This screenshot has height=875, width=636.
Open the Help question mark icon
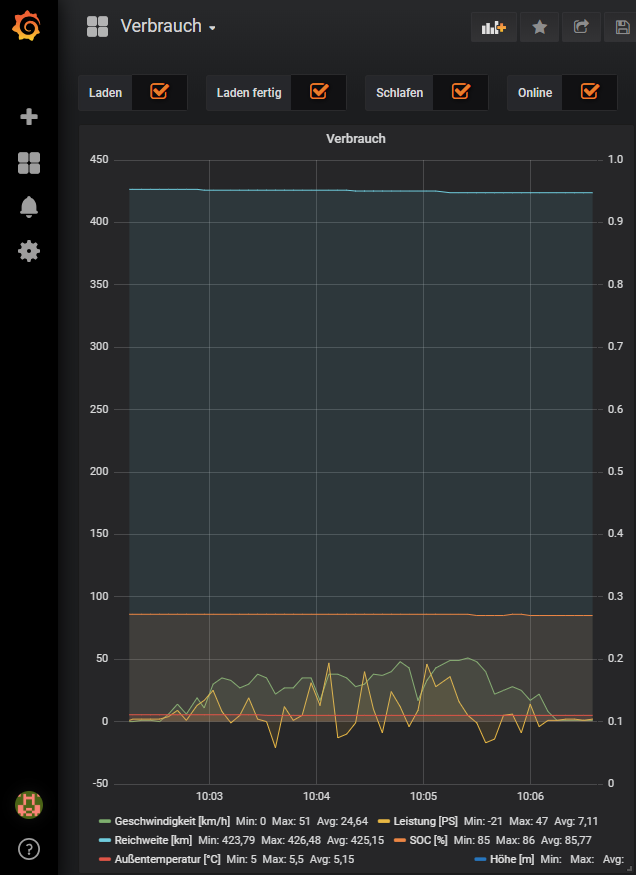click(29, 849)
